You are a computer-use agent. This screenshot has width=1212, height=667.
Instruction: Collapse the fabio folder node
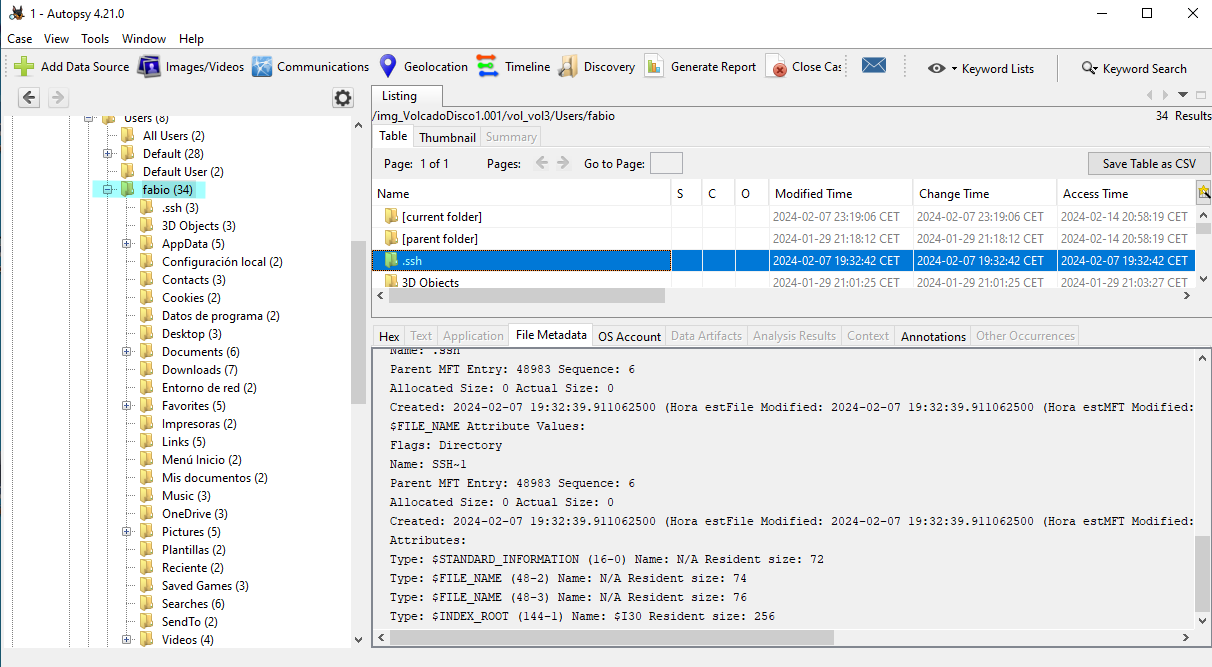click(108, 190)
